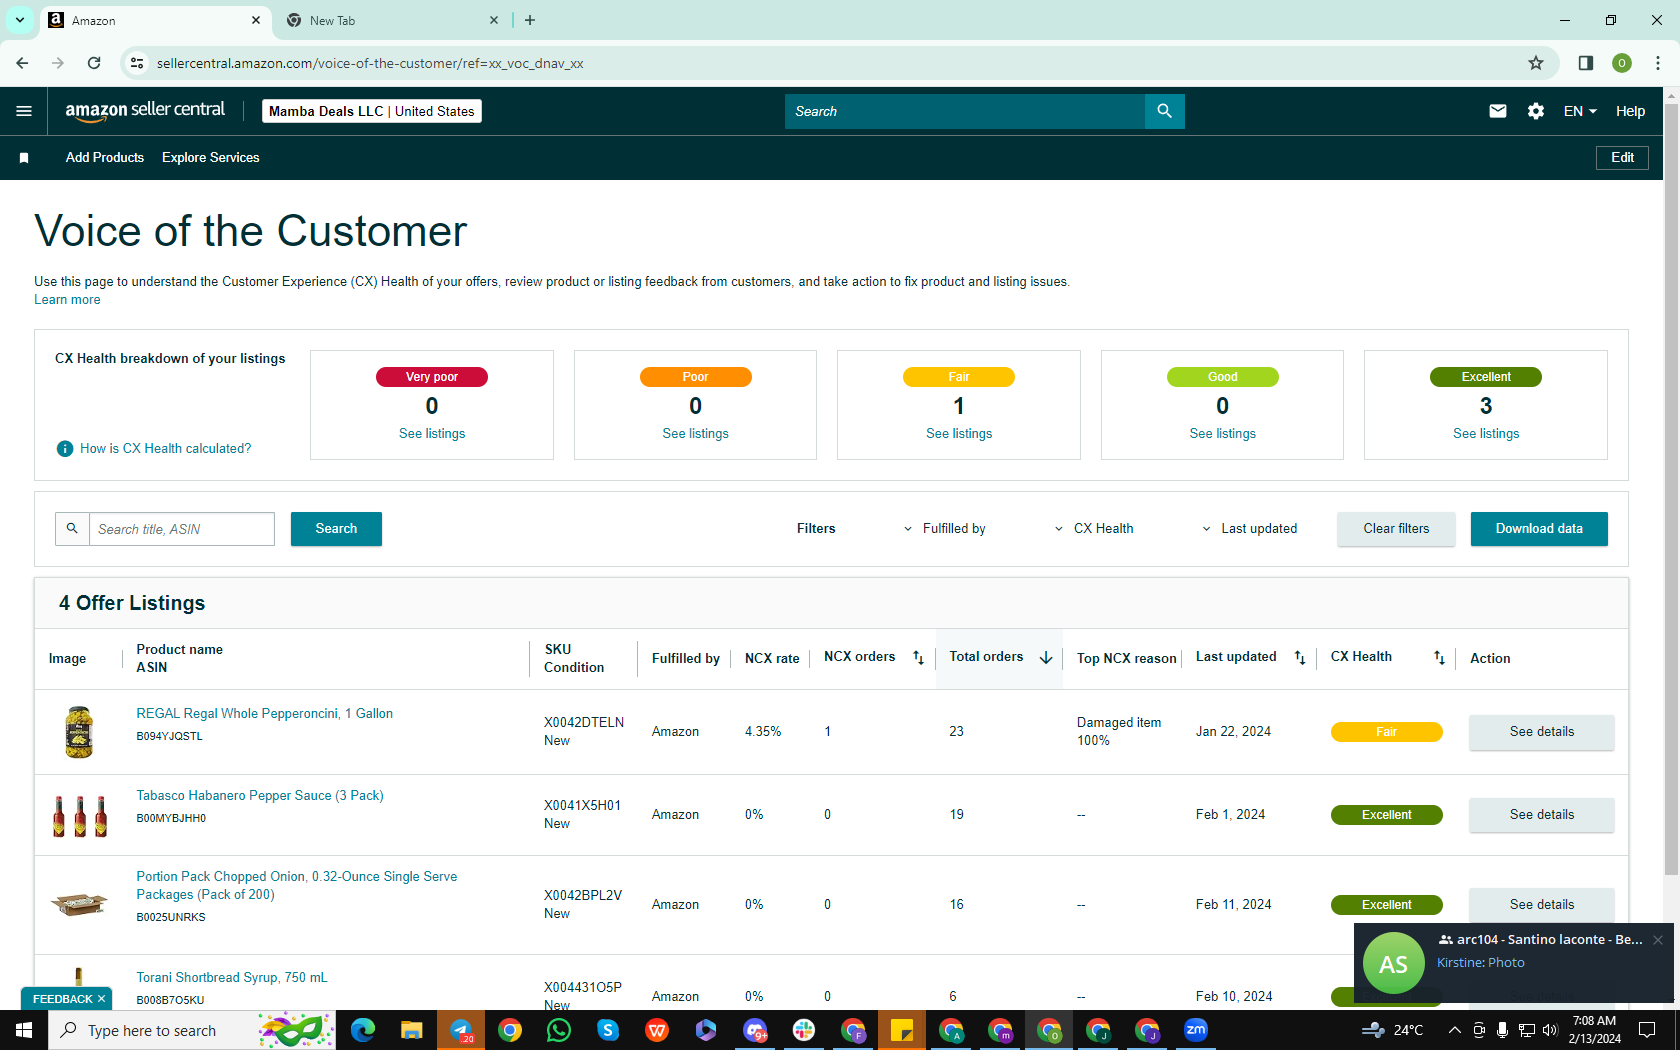Open REGAL Regal Whole Pepperoncini product link
Image resolution: width=1680 pixels, height=1050 pixels.
265,714
